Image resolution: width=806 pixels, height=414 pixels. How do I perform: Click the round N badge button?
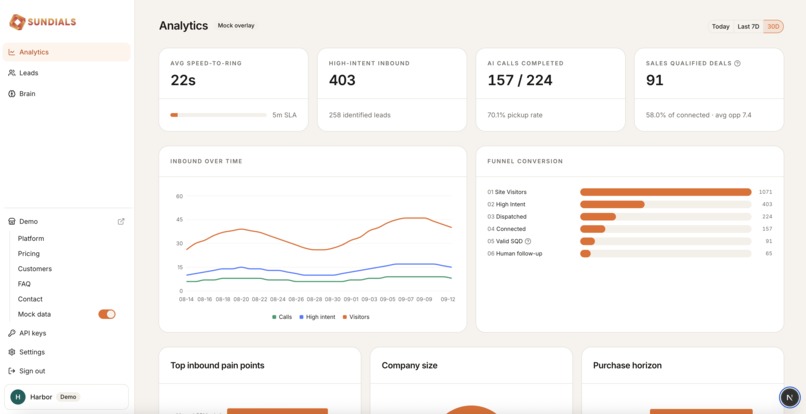click(790, 397)
